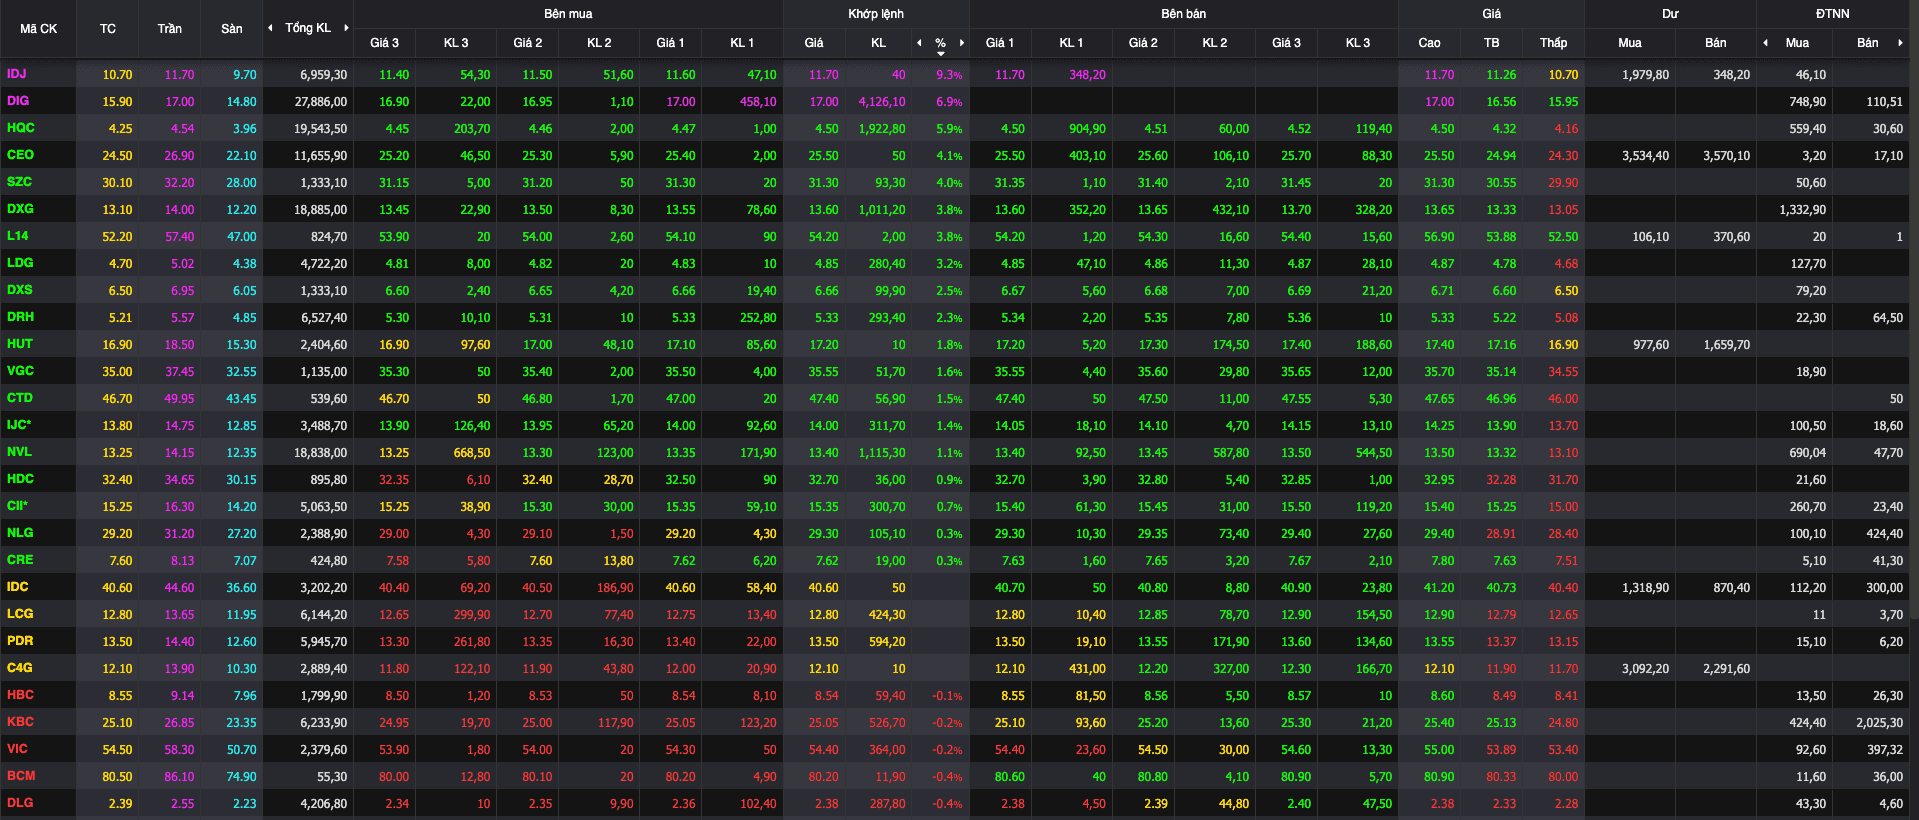Click the Khớp lệnh group header

(876, 14)
